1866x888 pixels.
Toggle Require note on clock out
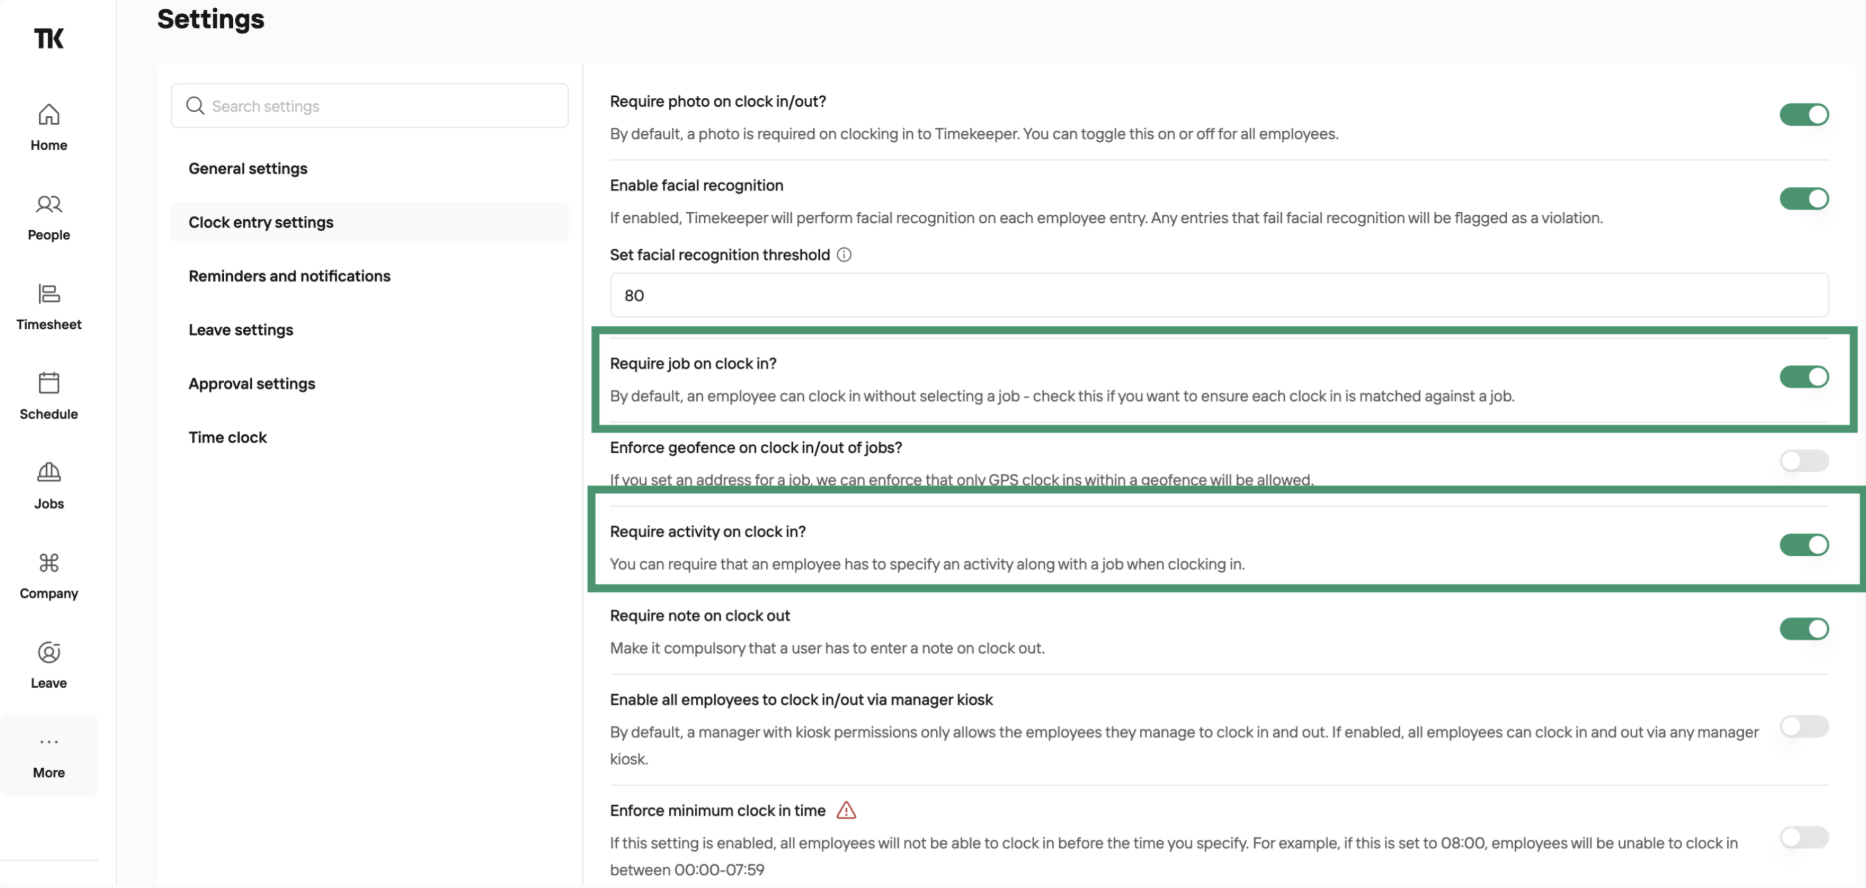tap(1804, 629)
